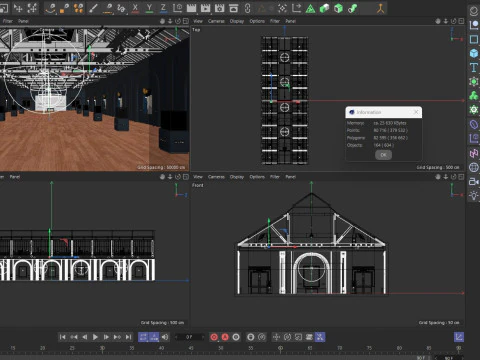Add a Cube from the right sidebar

point(474,53)
